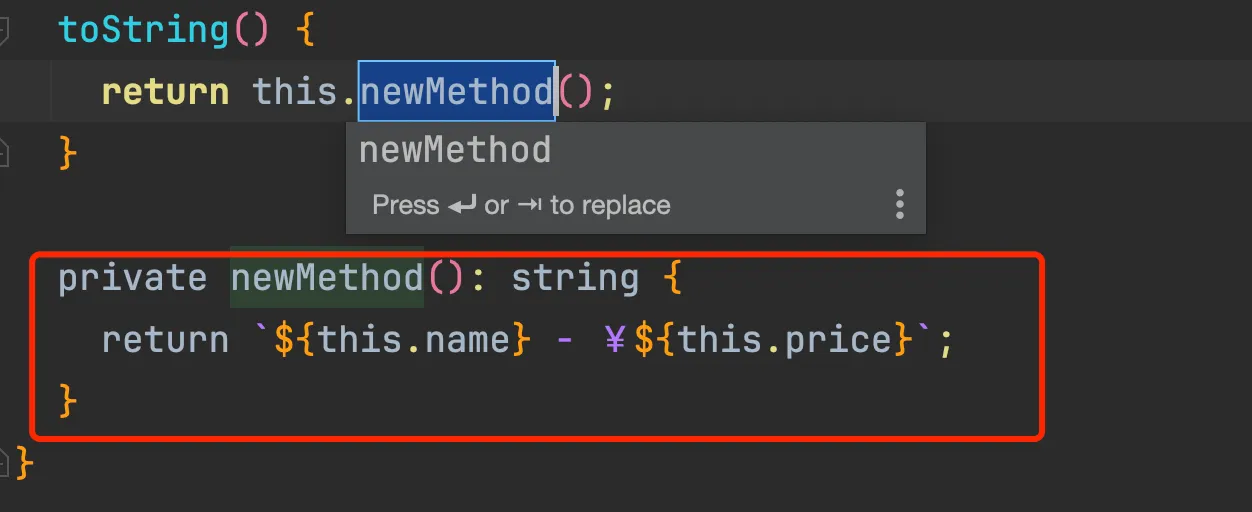
Task: Click the ¥ symbol in template string
Action: [x=615, y=340]
